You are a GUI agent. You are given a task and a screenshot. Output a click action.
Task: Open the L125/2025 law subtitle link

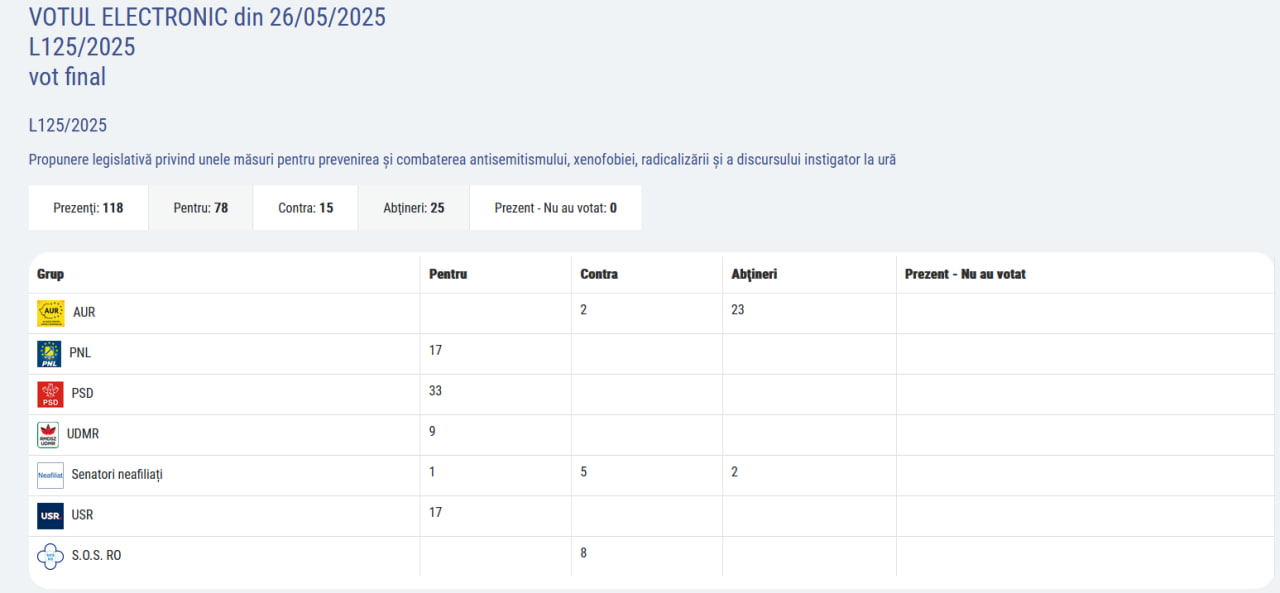[68, 126]
